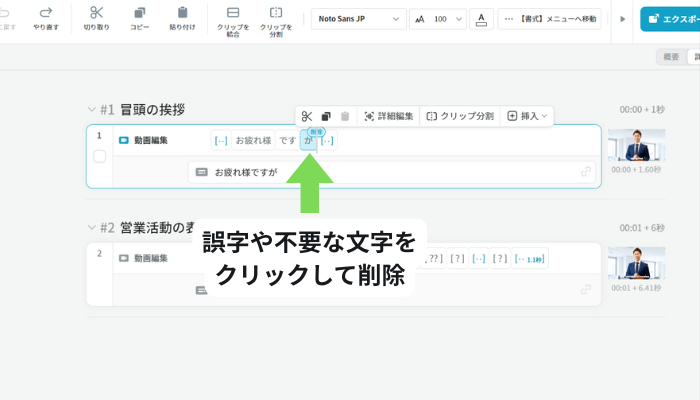Image resolution: width=700 pixels, height=400 pixels.
Task: Click the 切り取り scissors toolbar icon
Action: pyautogui.click(x=96, y=12)
